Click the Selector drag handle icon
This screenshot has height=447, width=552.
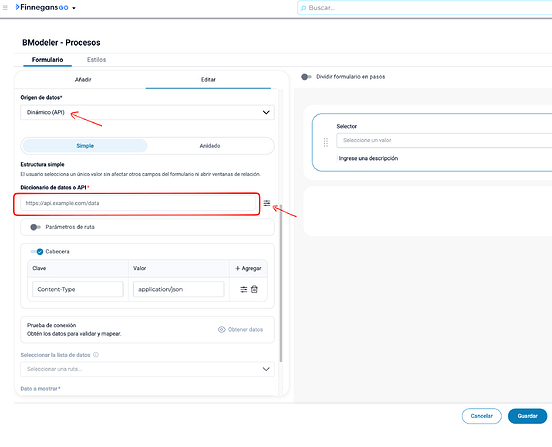tap(326, 142)
